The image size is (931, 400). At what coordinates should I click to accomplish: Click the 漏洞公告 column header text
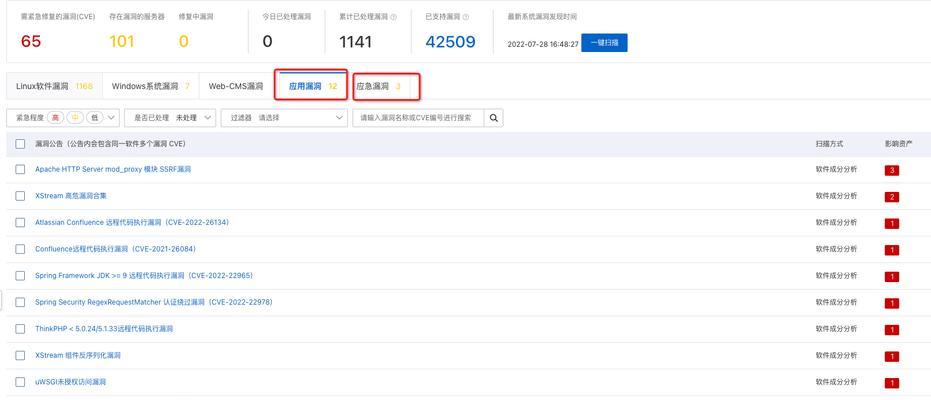point(110,144)
